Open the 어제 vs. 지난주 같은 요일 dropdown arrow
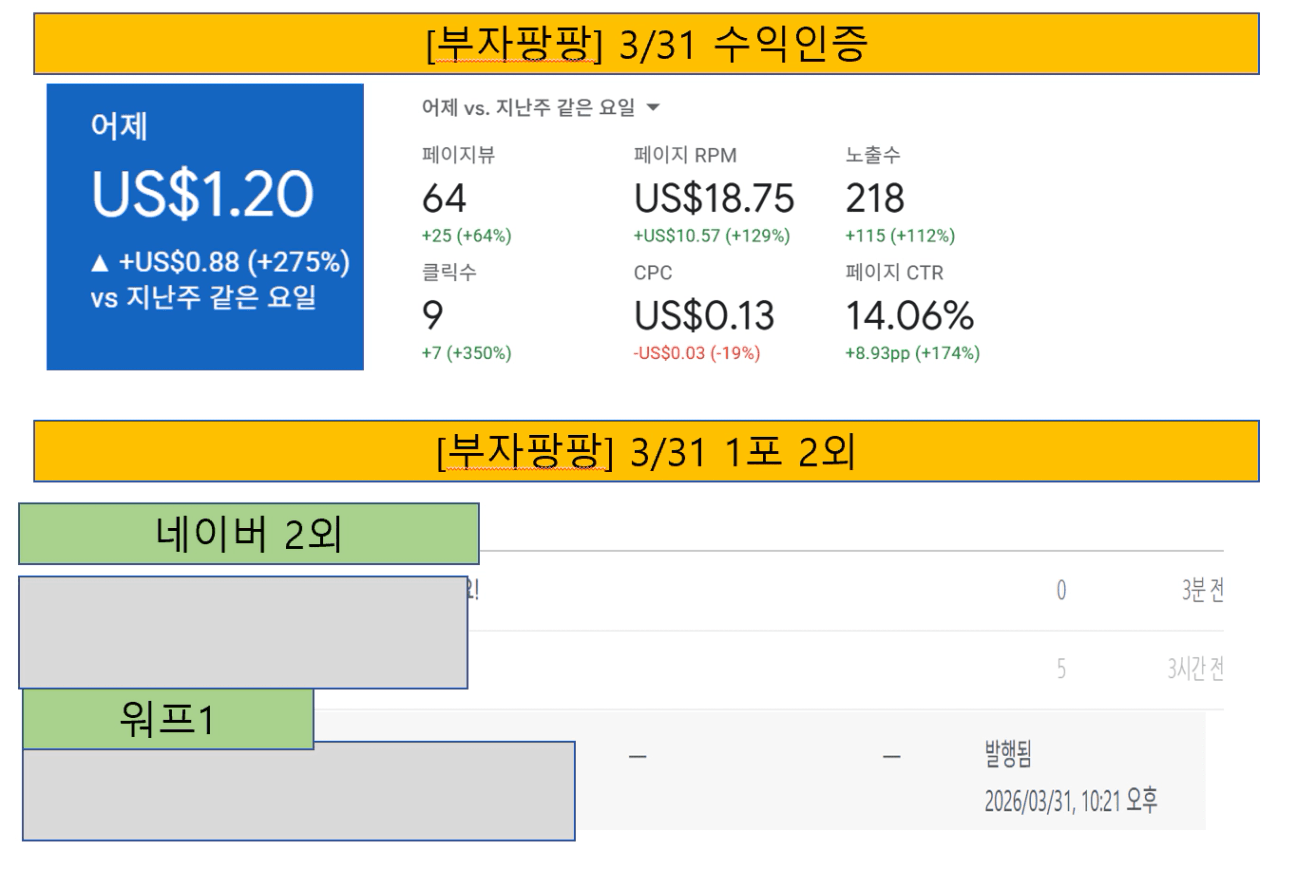 654,108
